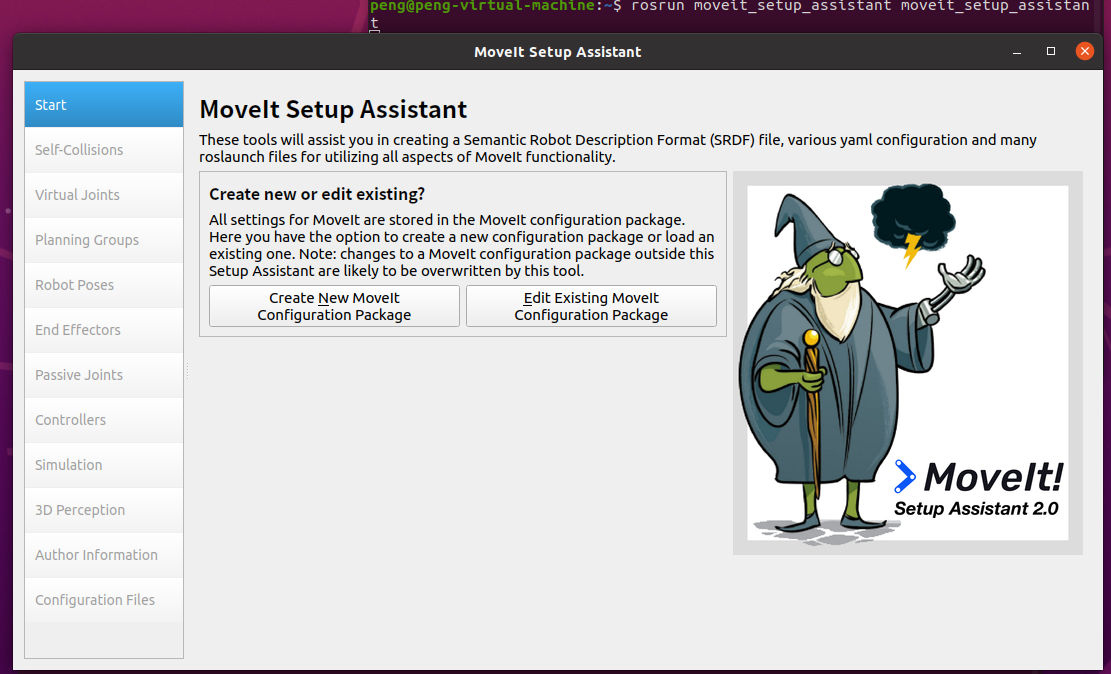Click the MoveIt wizard logo image

(908, 363)
